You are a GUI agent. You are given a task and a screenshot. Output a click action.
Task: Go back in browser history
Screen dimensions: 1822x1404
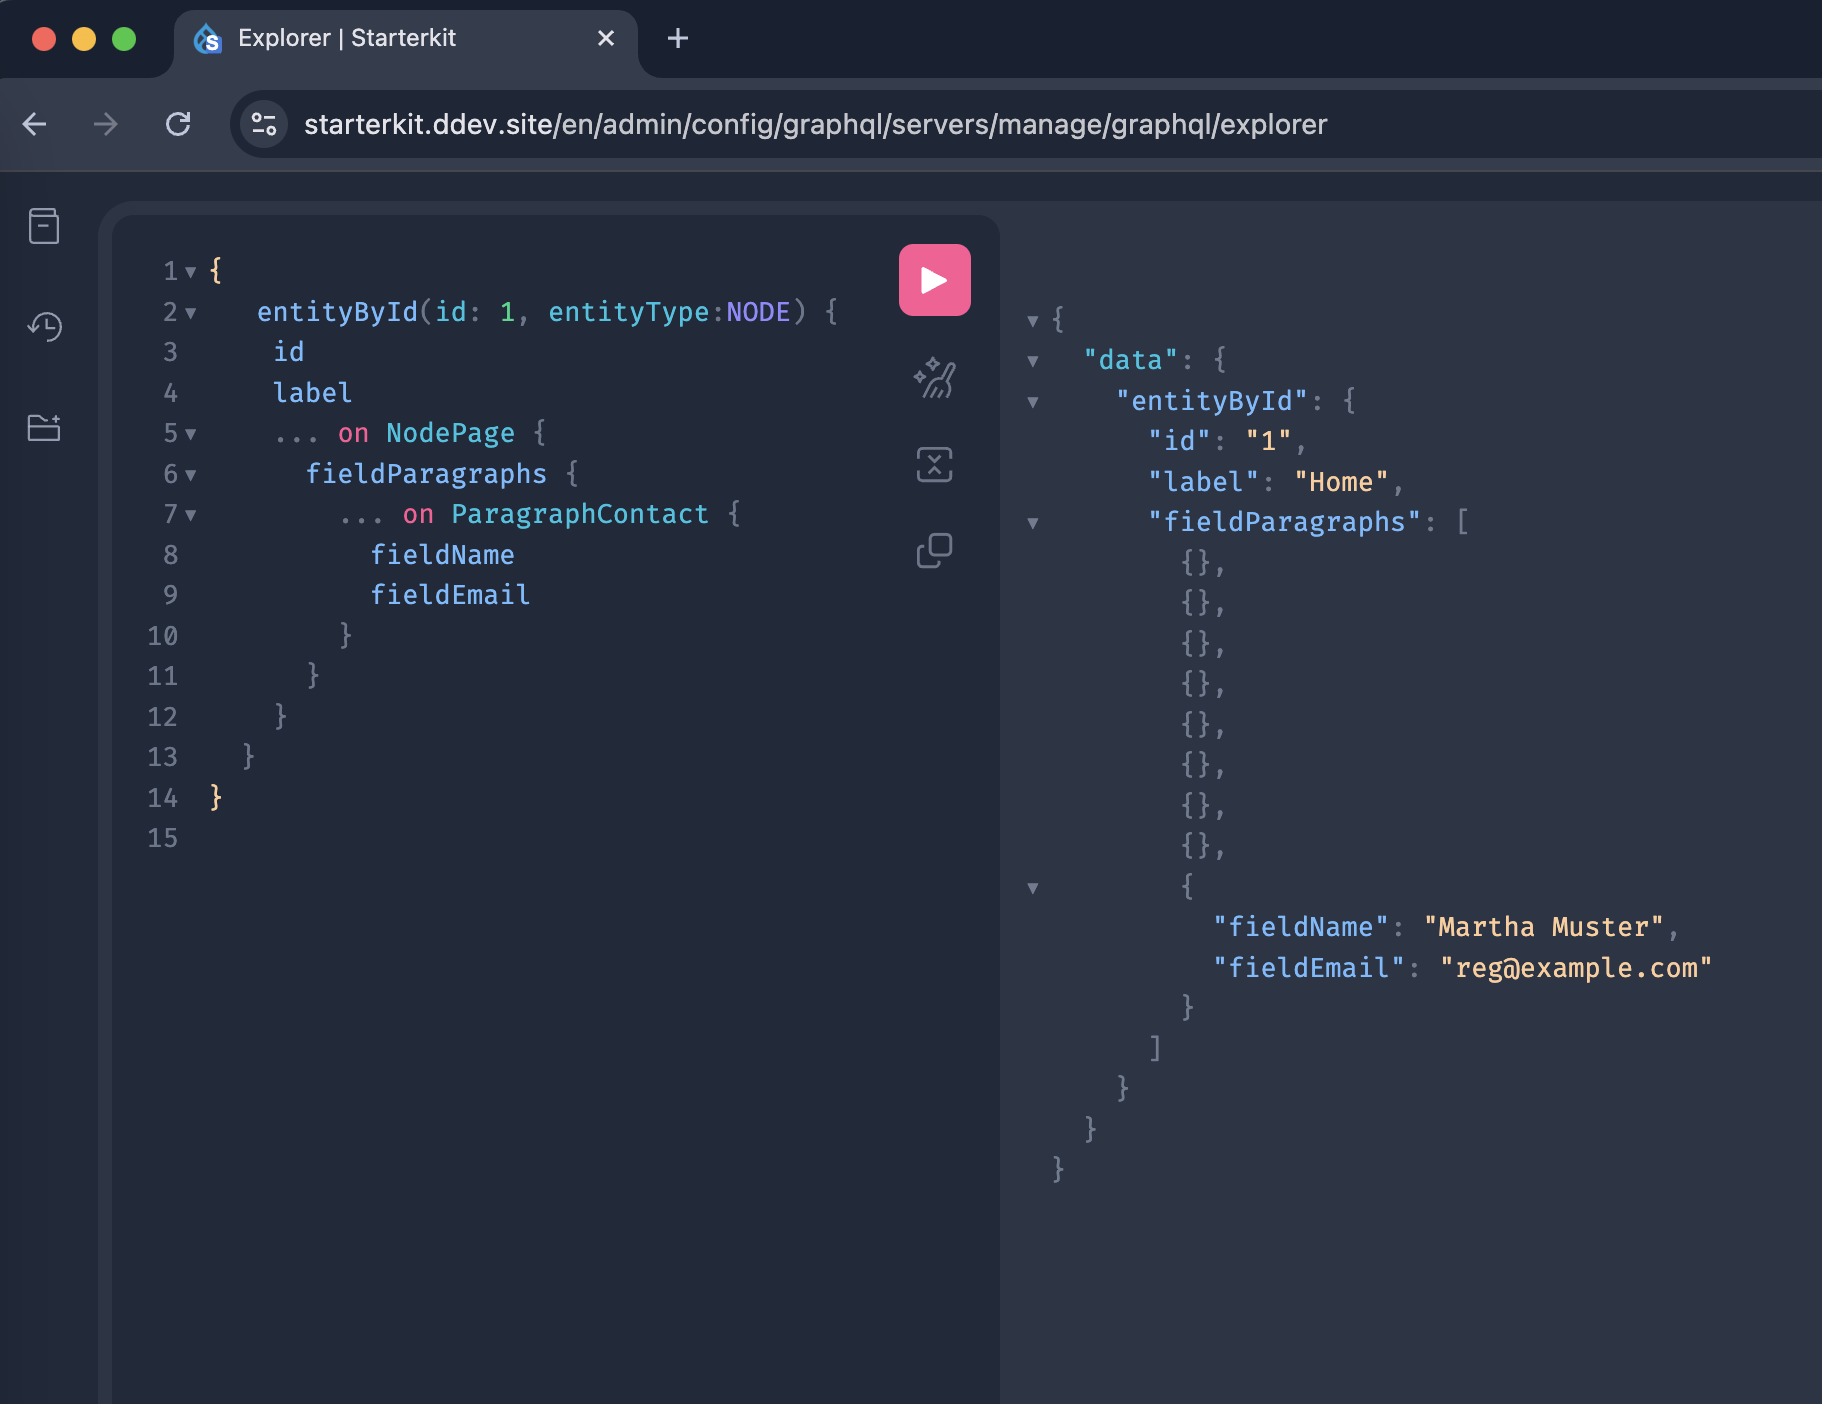pos(35,124)
